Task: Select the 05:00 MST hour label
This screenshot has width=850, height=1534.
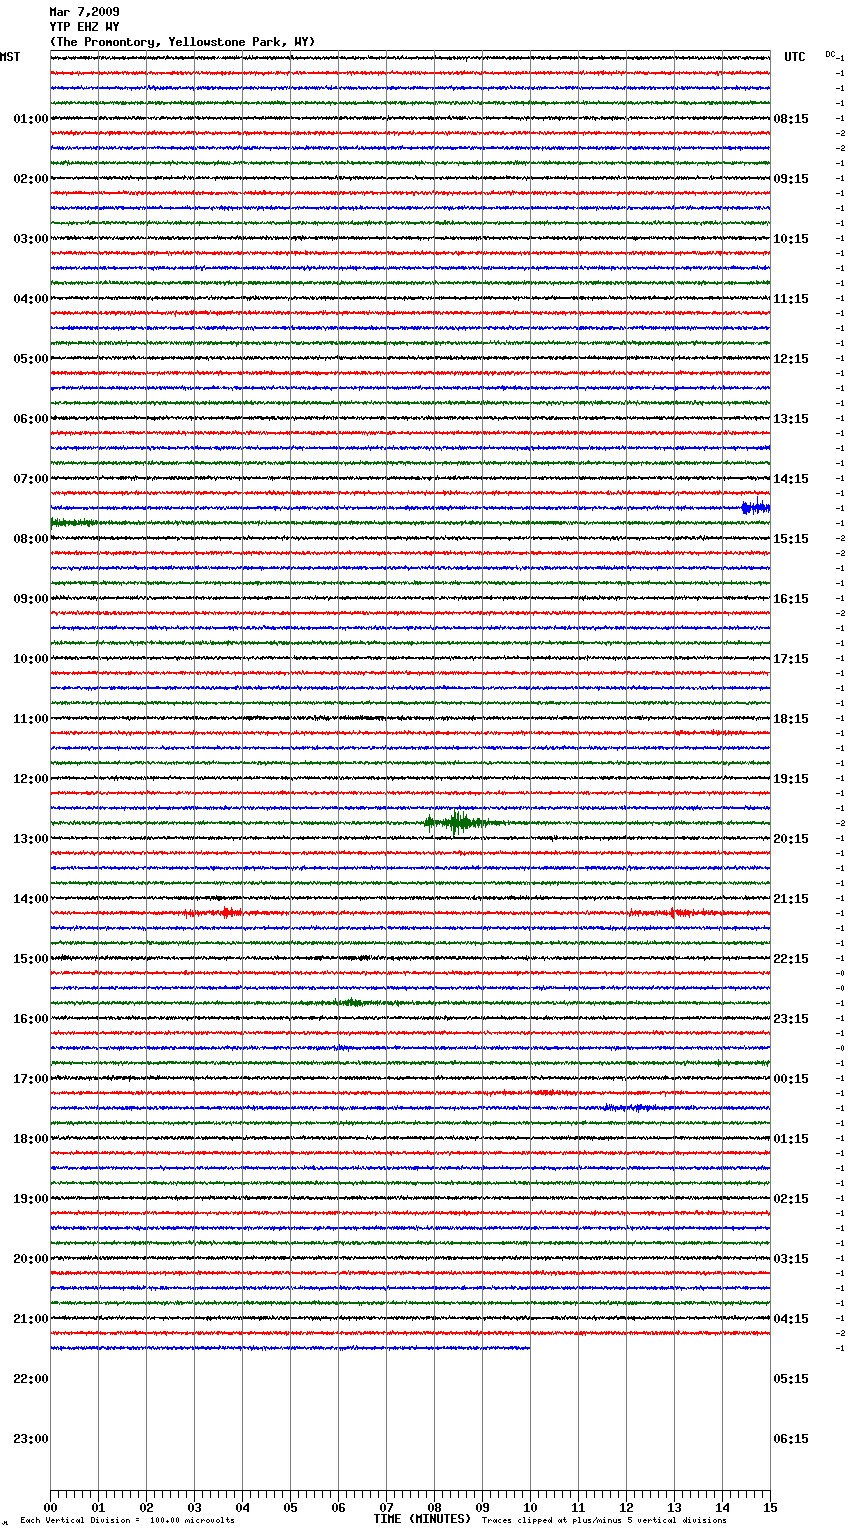Action: pos(31,359)
